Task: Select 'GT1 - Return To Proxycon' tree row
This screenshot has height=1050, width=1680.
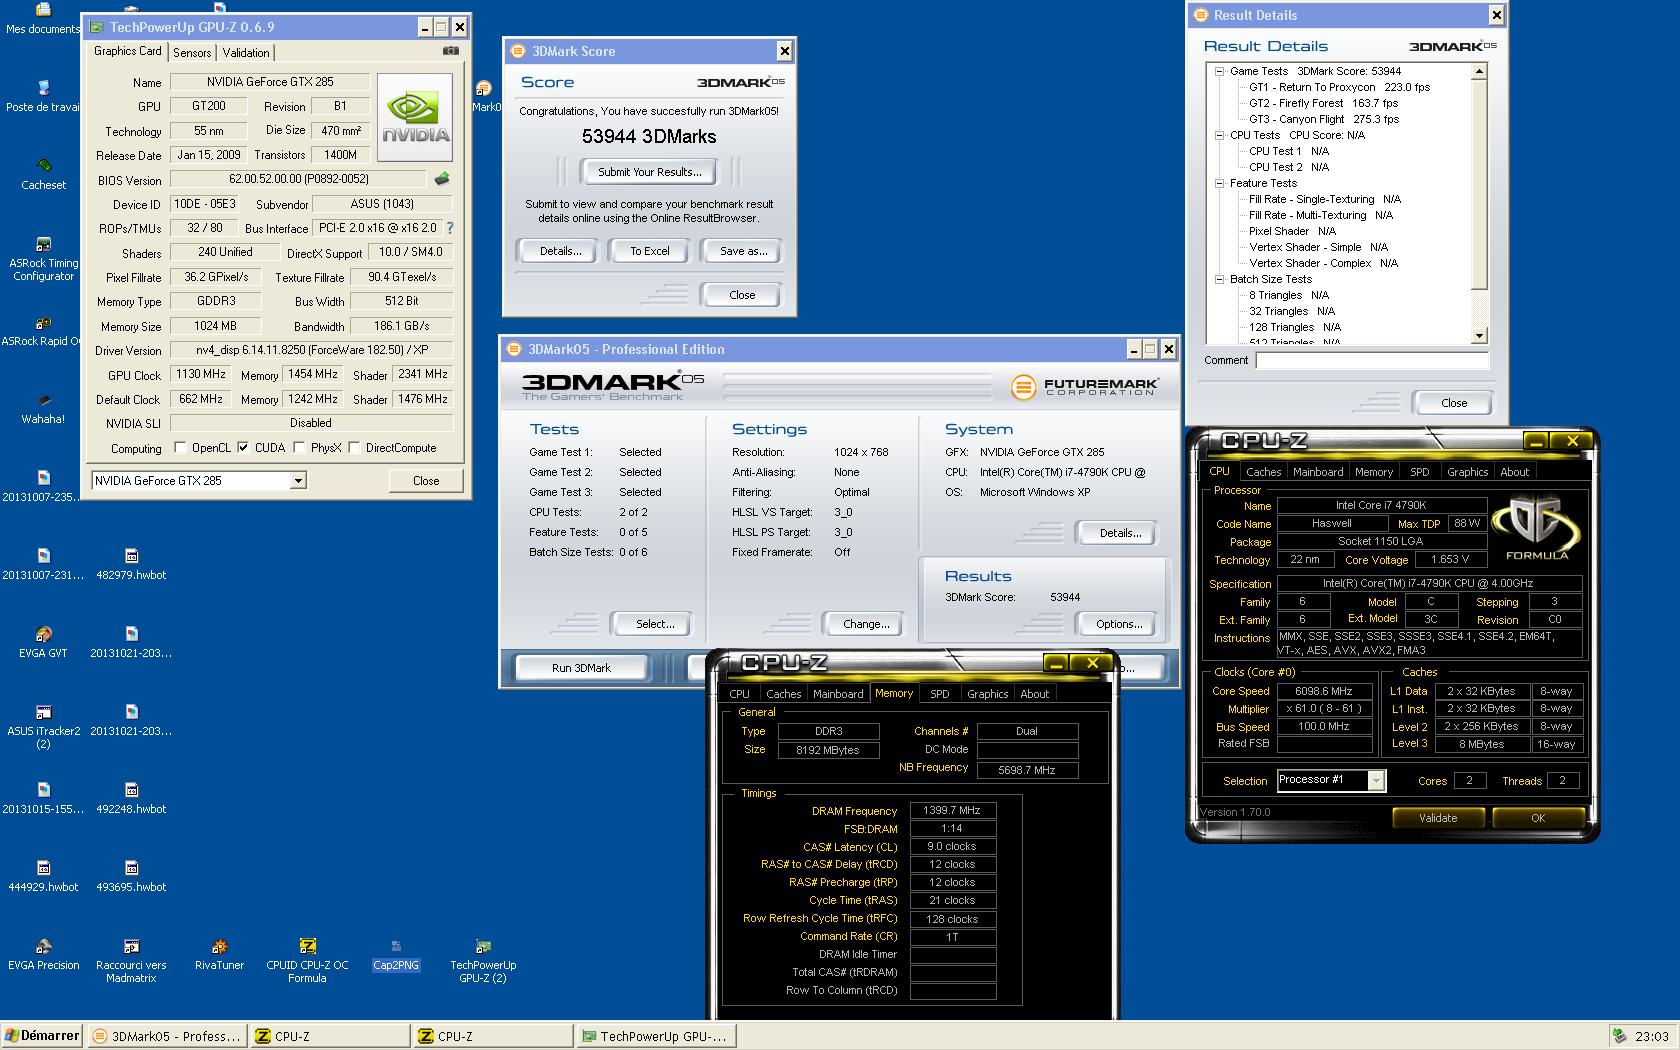Action: 1339,87
